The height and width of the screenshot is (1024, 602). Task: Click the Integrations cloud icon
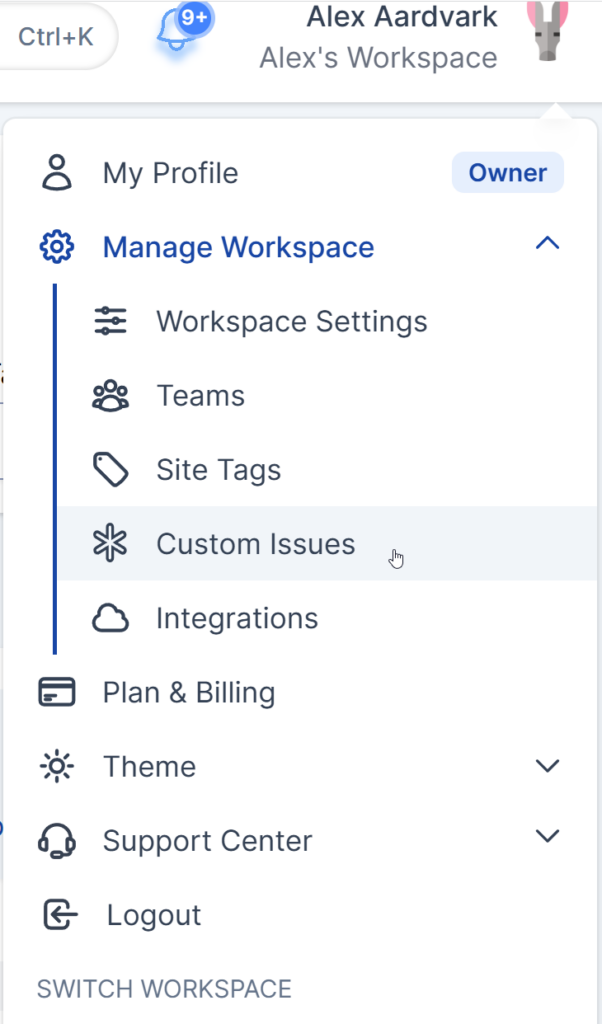point(110,618)
